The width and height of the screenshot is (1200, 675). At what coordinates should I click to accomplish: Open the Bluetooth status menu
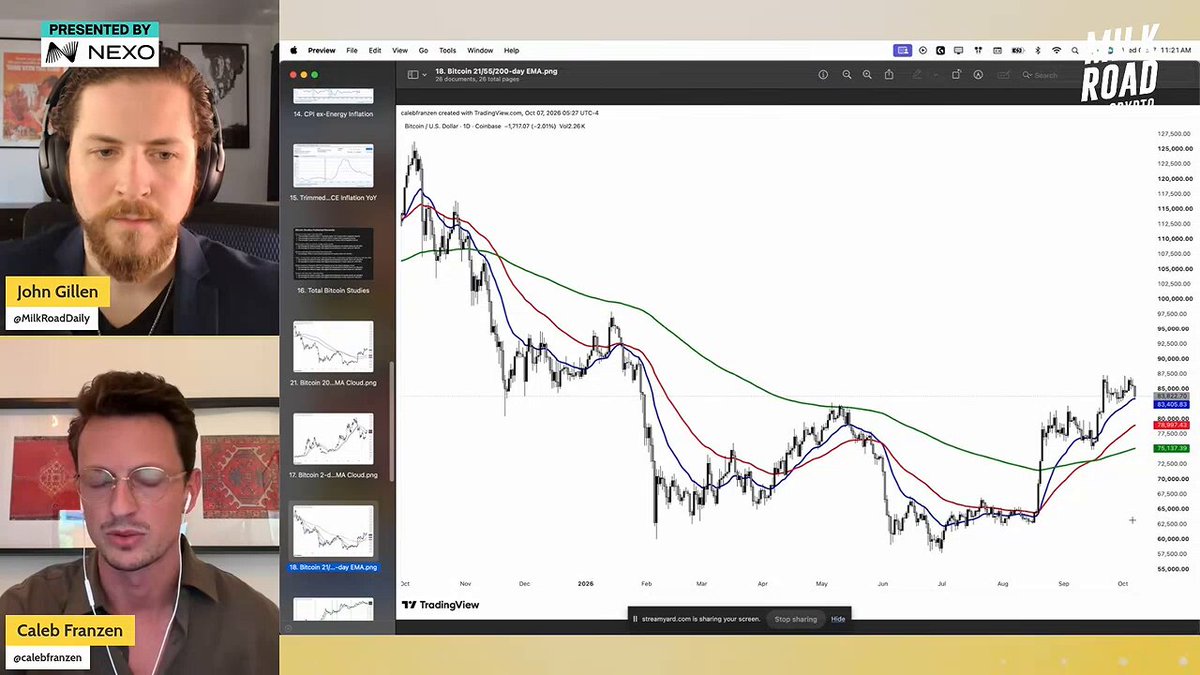click(x=1037, y=50)
